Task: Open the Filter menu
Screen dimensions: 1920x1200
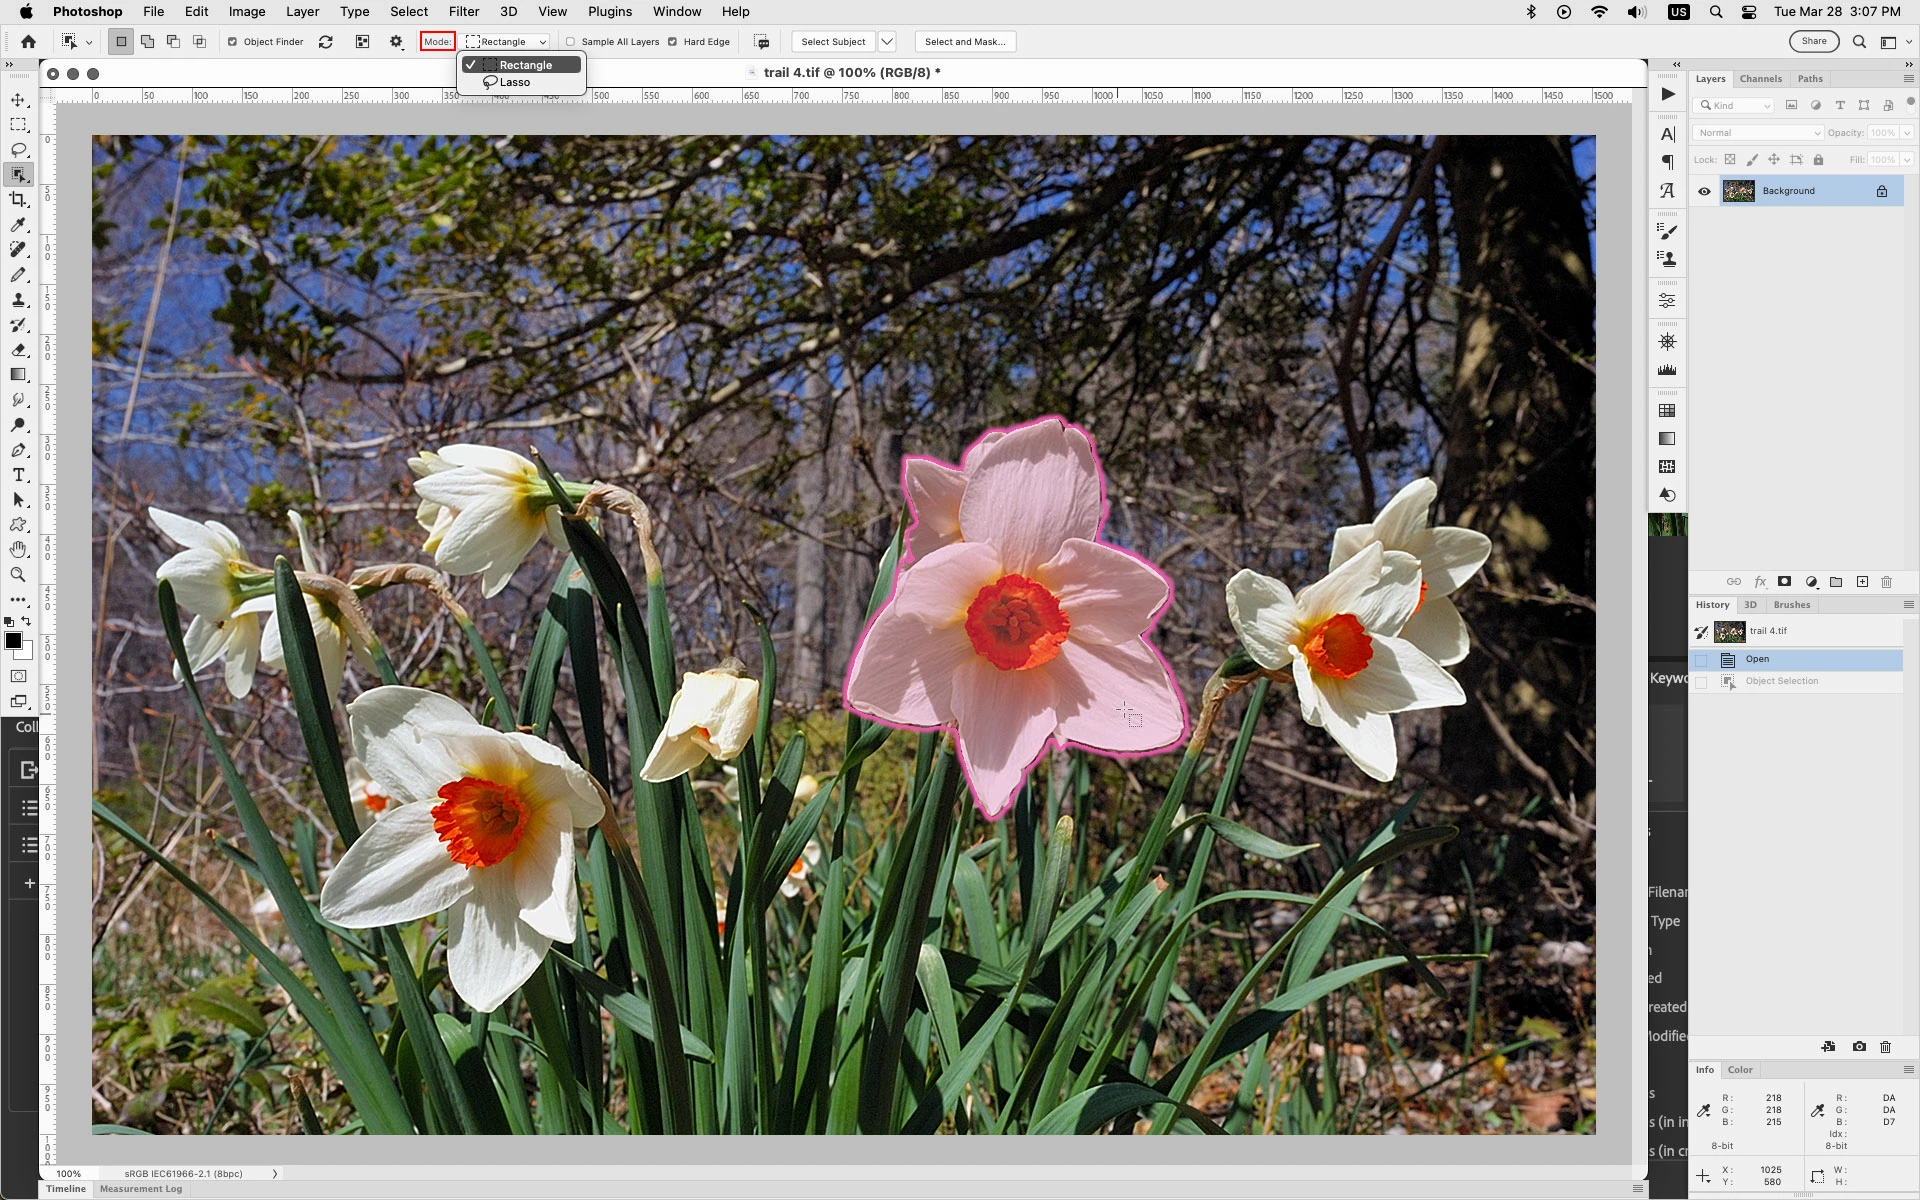Action: tap(463, 11)
